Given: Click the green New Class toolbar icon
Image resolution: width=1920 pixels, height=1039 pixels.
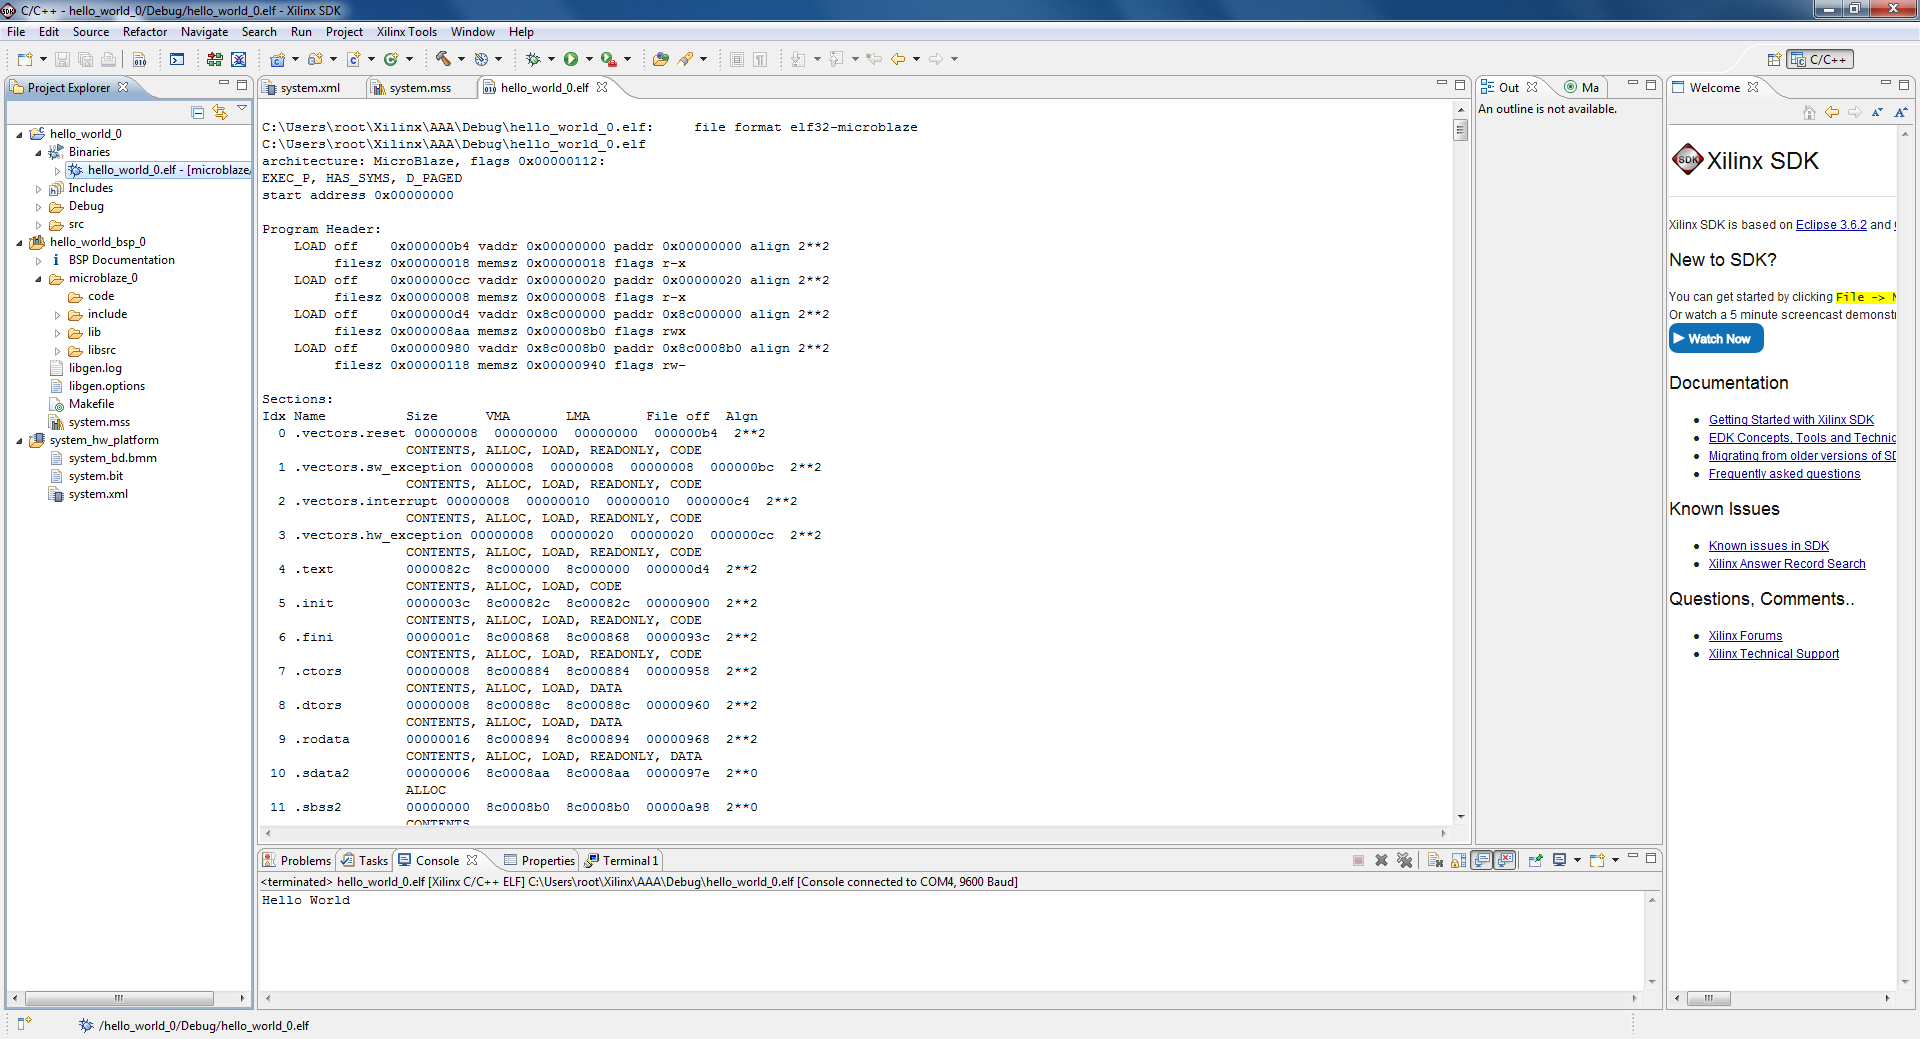Looking at the screenshot, I should pyautogui.click(x=391, y=59).
